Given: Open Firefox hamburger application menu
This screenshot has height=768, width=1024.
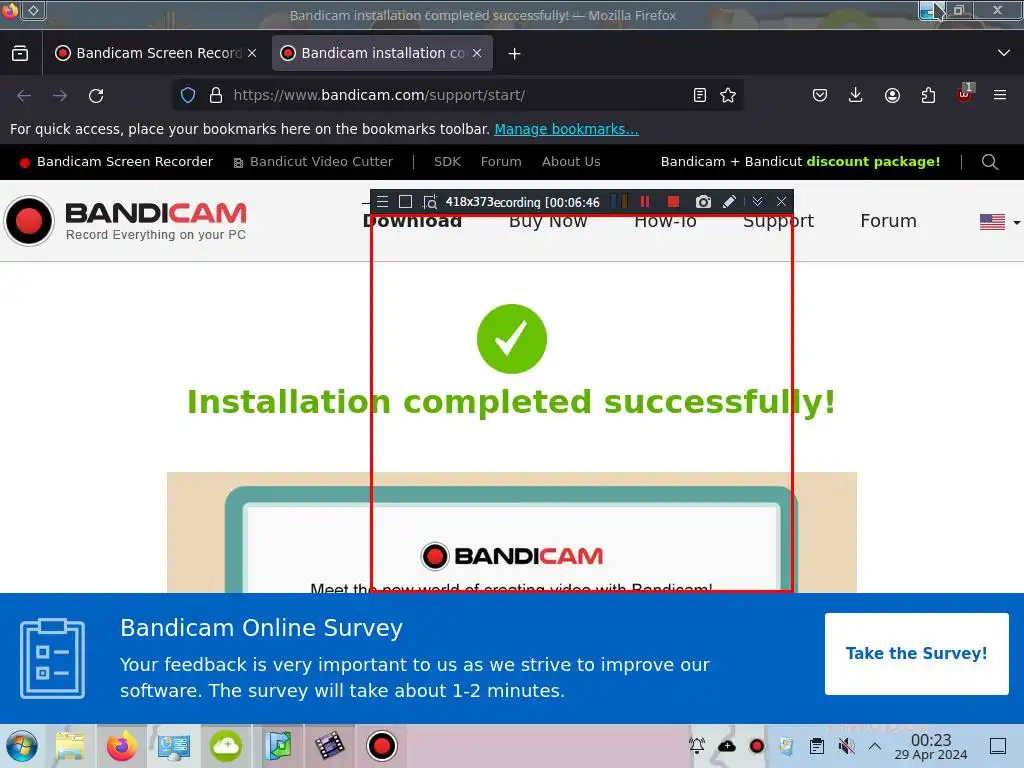Looking at the screenshot, I should (x=1000, y=95).
